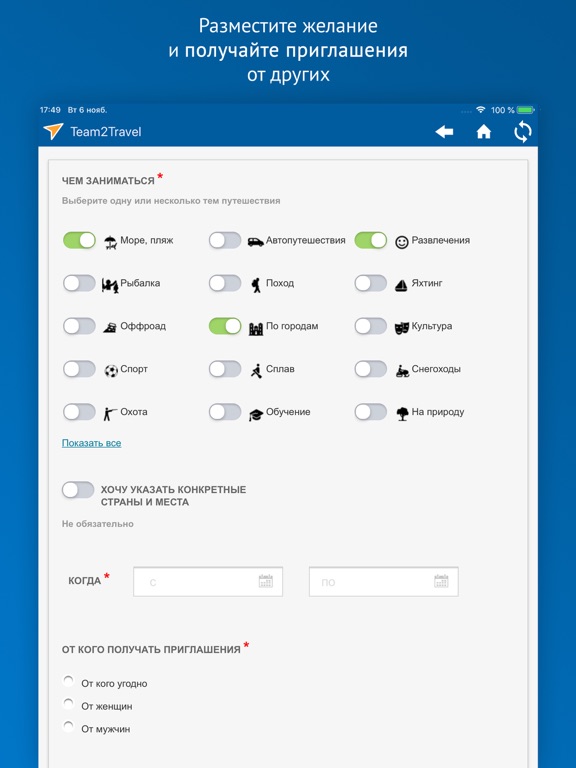This screenshot has width=576, height=768.
Task: Enable the Снегоходы switch
Action: click(x=371, y=369)
